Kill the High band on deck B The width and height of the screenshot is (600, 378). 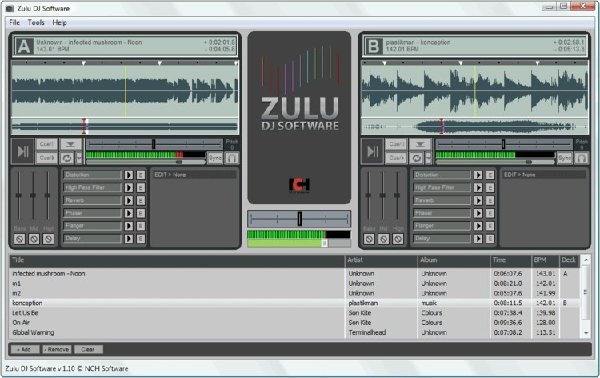[x=398, y=239]
